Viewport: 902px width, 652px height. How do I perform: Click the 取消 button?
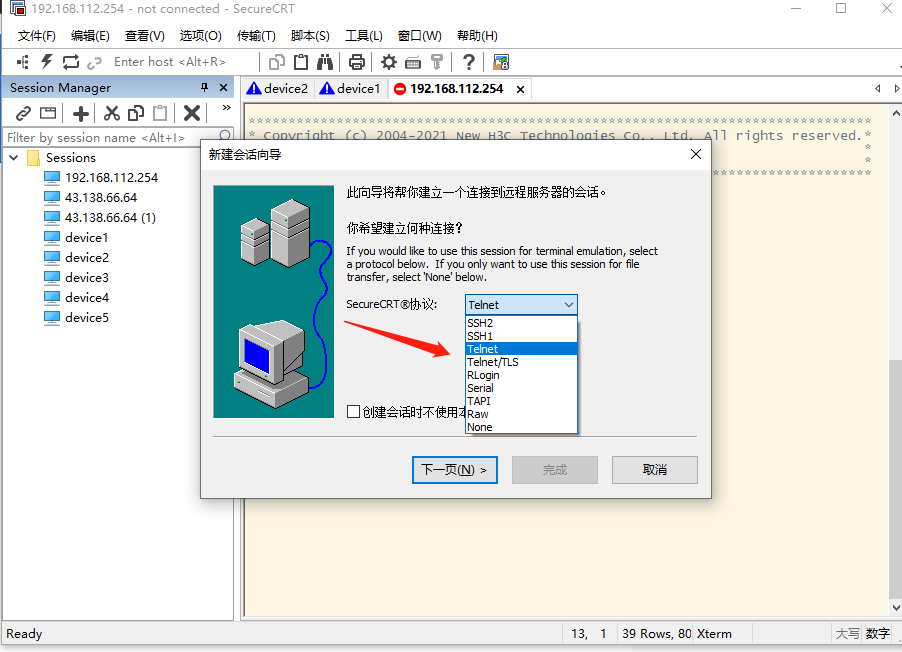tap(654, 469)
